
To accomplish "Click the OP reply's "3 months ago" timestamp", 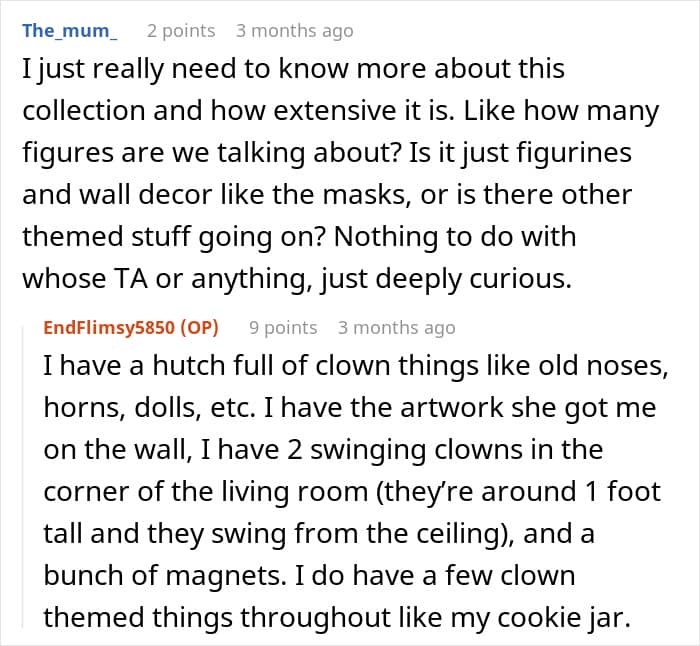I will pyautogui.click(x=396, y=328).
